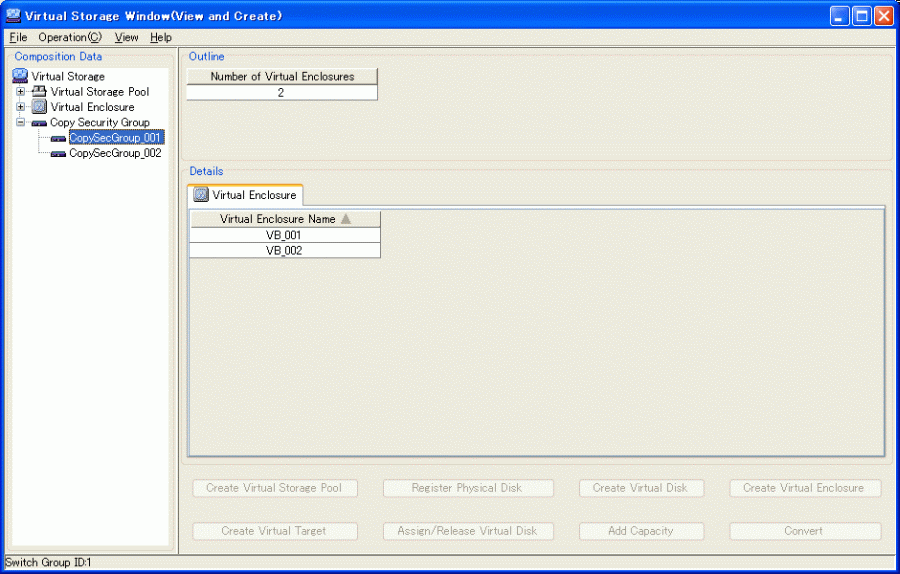Click the Virtual Enclosure tab icon
Image resolution: width=900 pixels, height=574 pixels.
tap(201, 195)
